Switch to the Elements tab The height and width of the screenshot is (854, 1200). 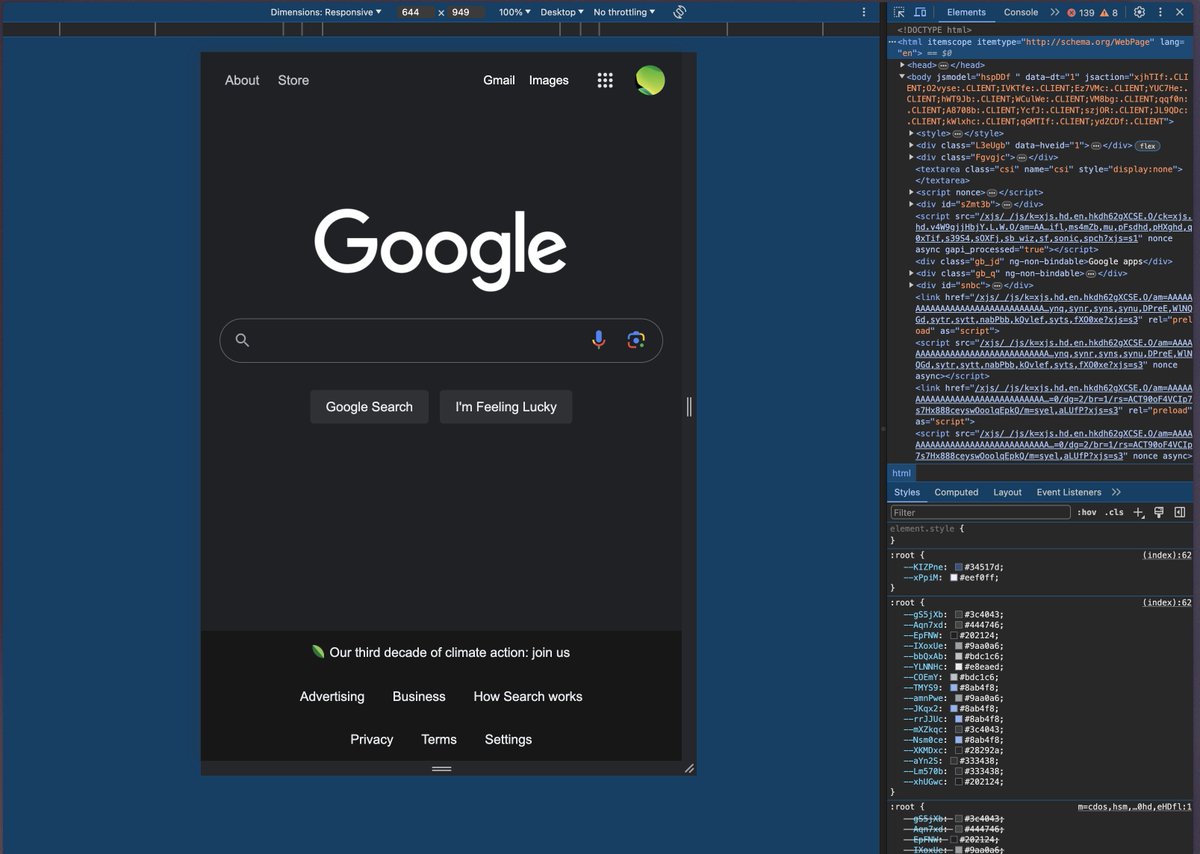tap(966, 12)
